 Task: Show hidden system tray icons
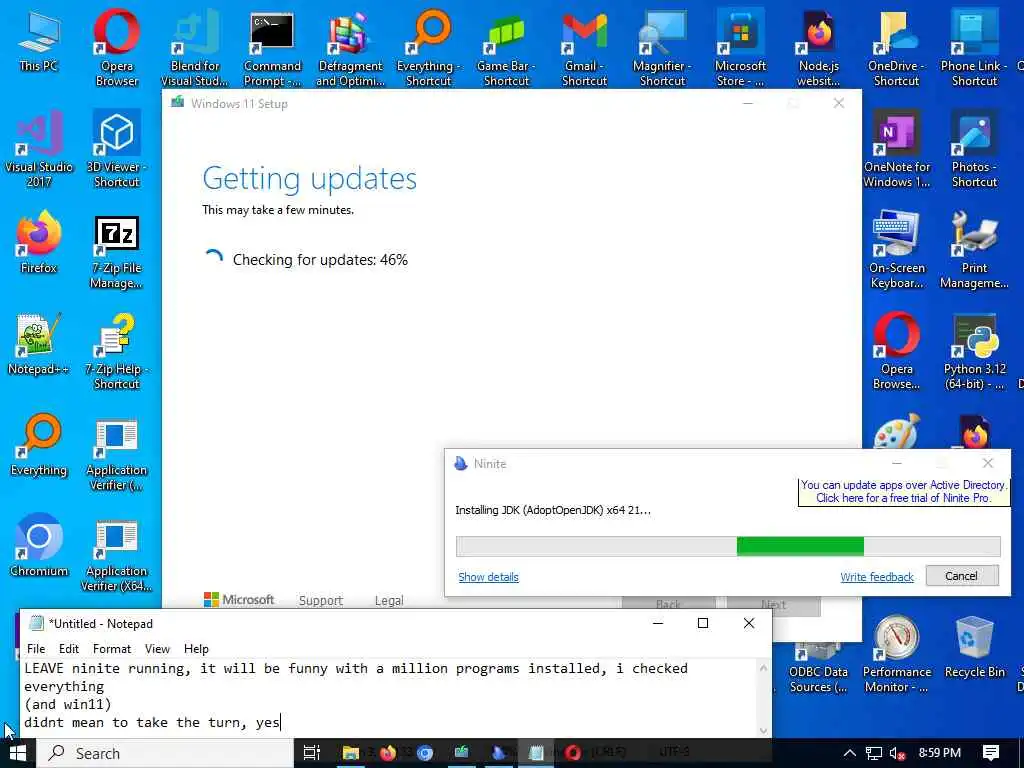tap(849, 753)
